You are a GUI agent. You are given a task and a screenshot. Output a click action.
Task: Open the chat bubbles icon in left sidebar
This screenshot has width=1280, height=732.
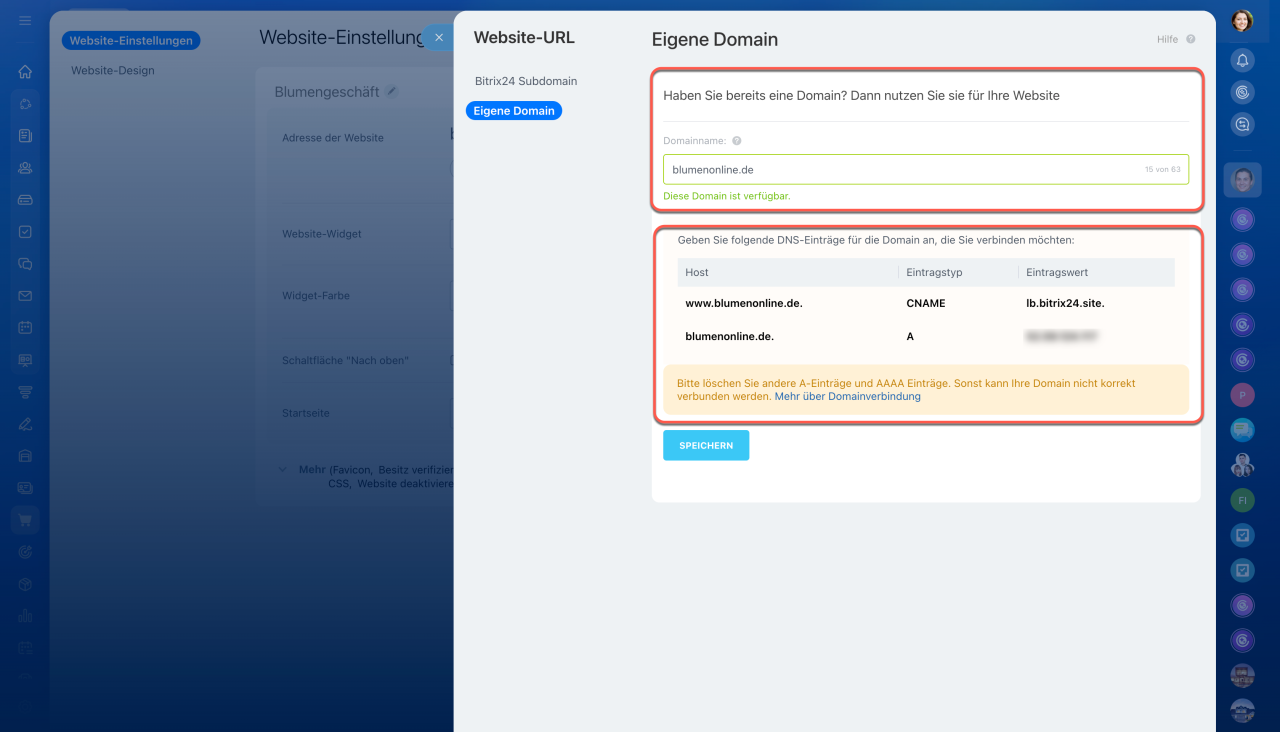25,264
